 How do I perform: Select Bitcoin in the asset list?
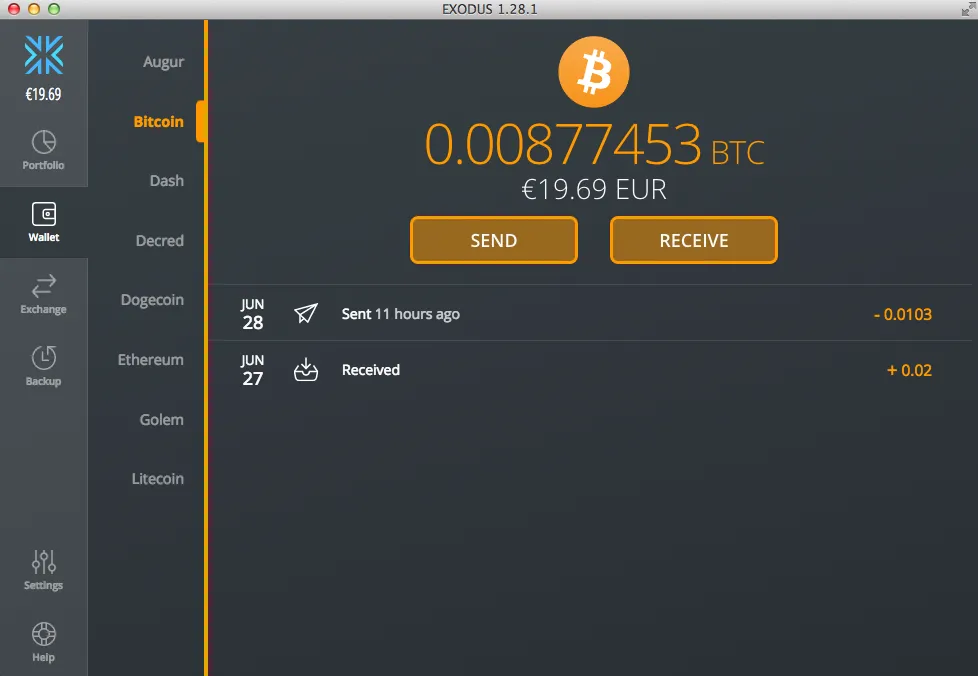click(158, 122)
